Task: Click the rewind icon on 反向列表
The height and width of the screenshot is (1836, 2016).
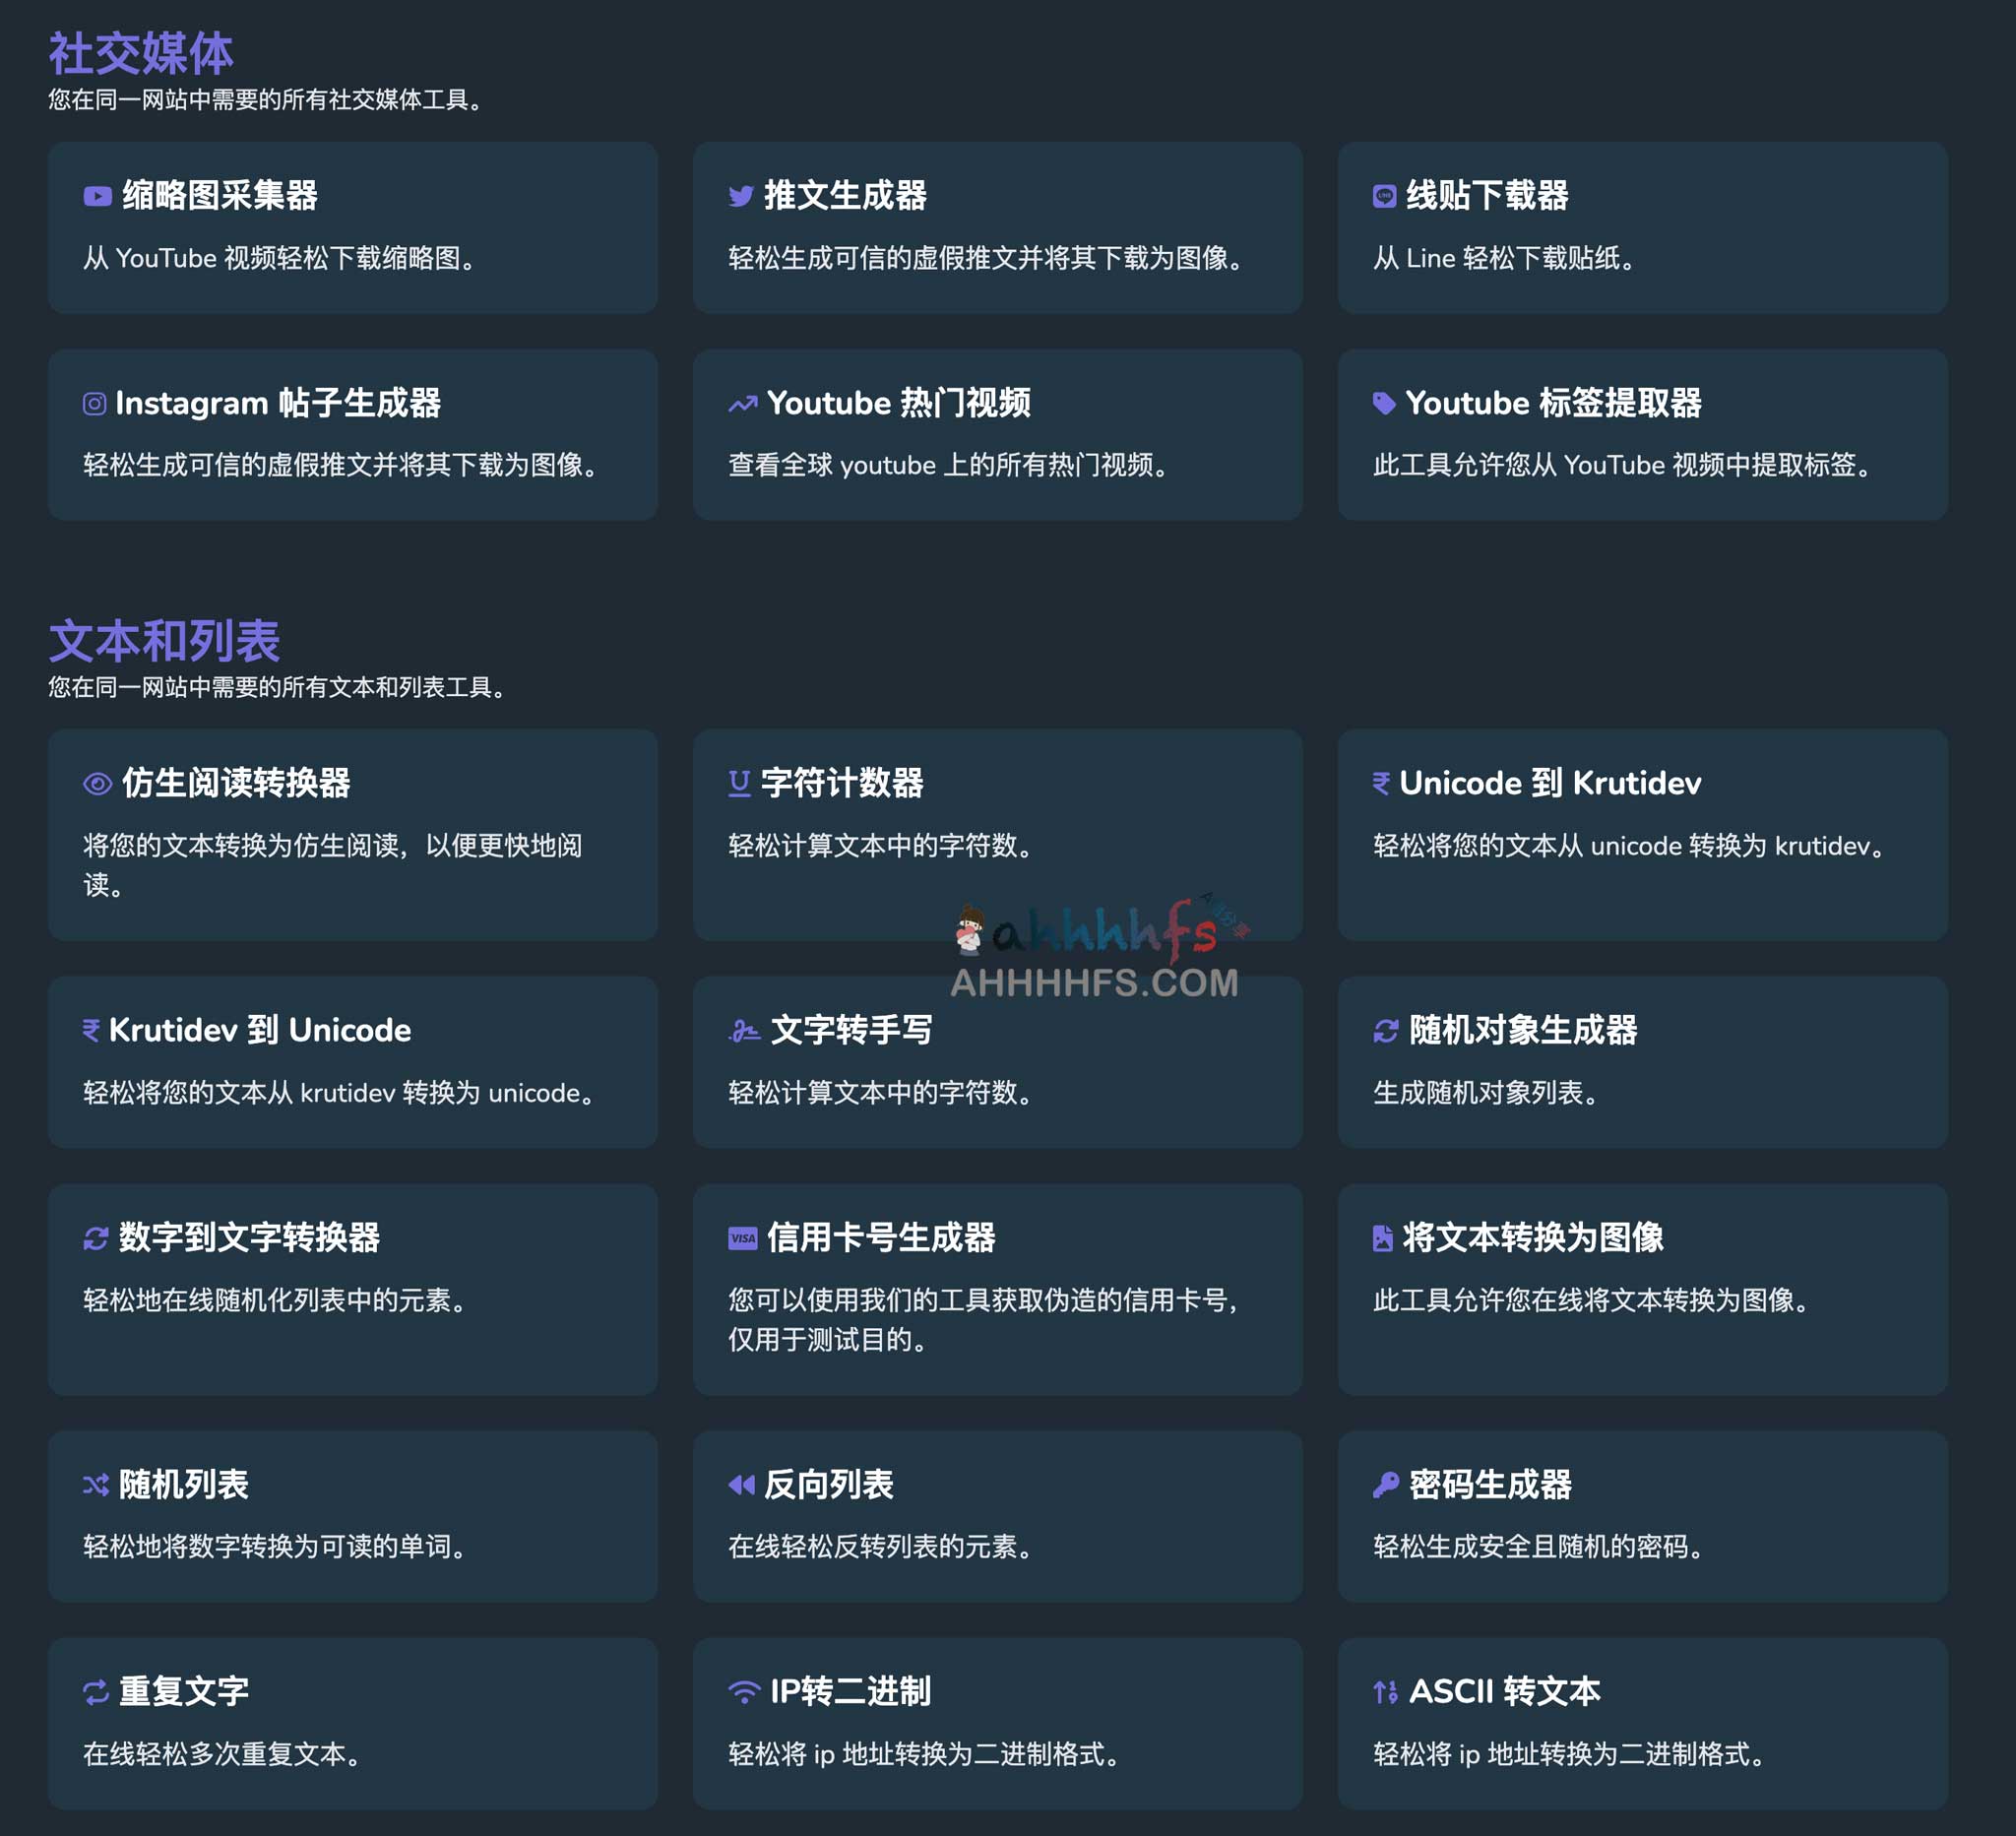Action: pyautogui.click(x=741, y=1485)
